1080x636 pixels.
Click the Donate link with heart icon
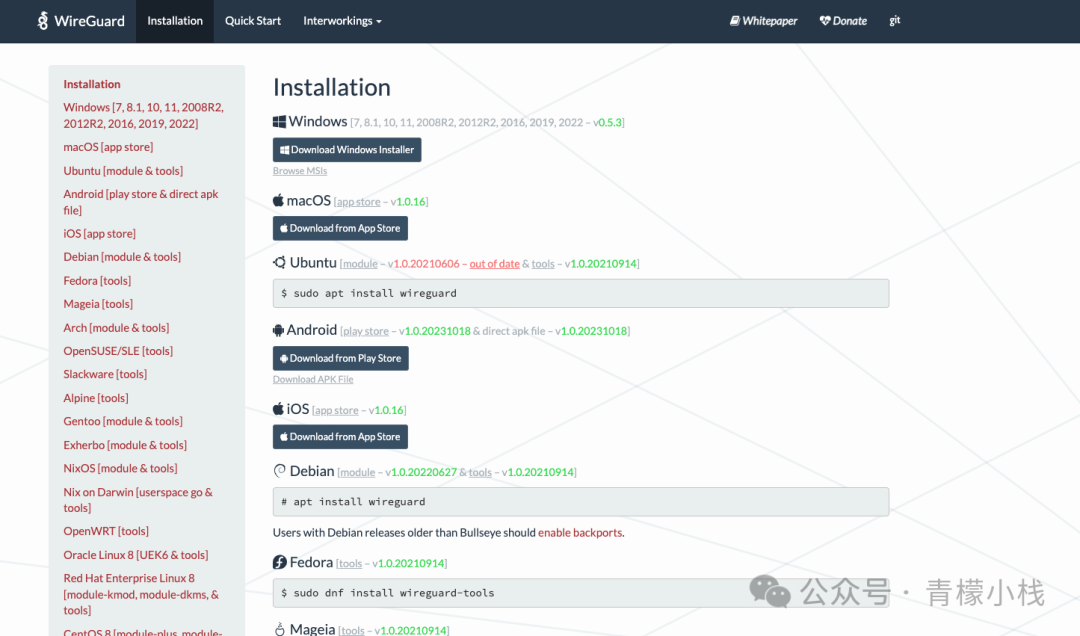coord(843,21)
